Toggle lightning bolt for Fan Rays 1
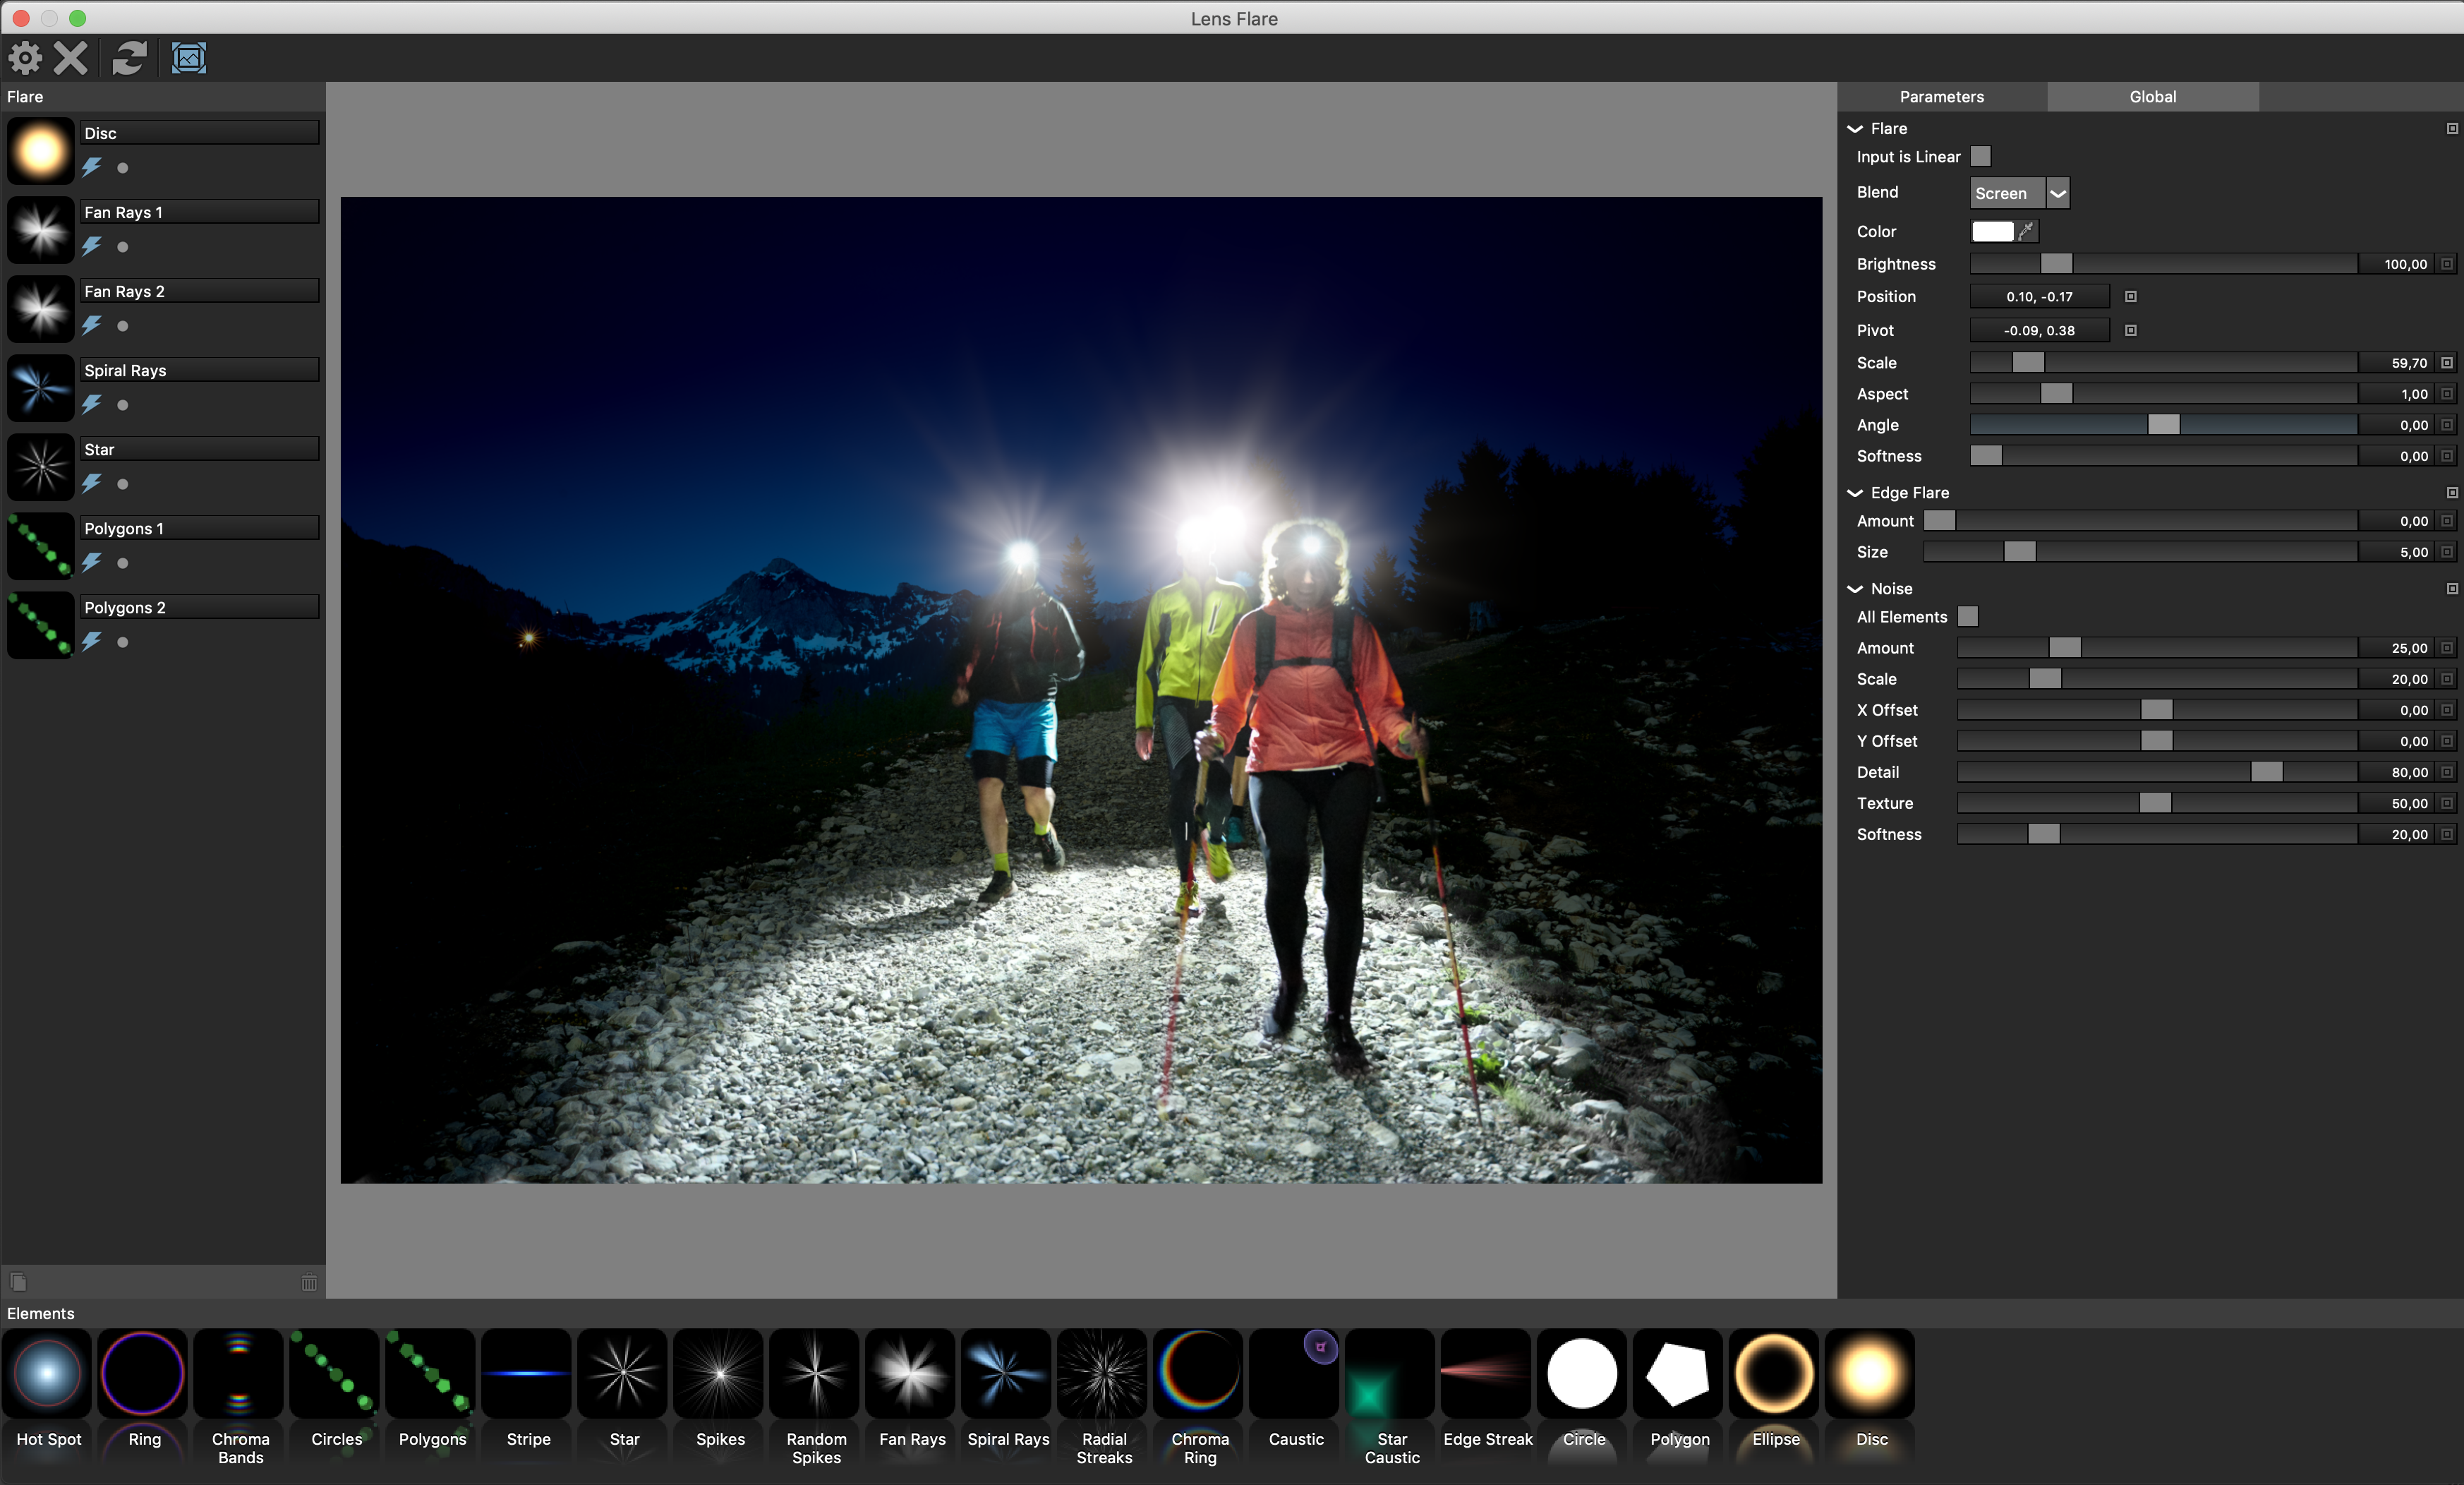 92,246
